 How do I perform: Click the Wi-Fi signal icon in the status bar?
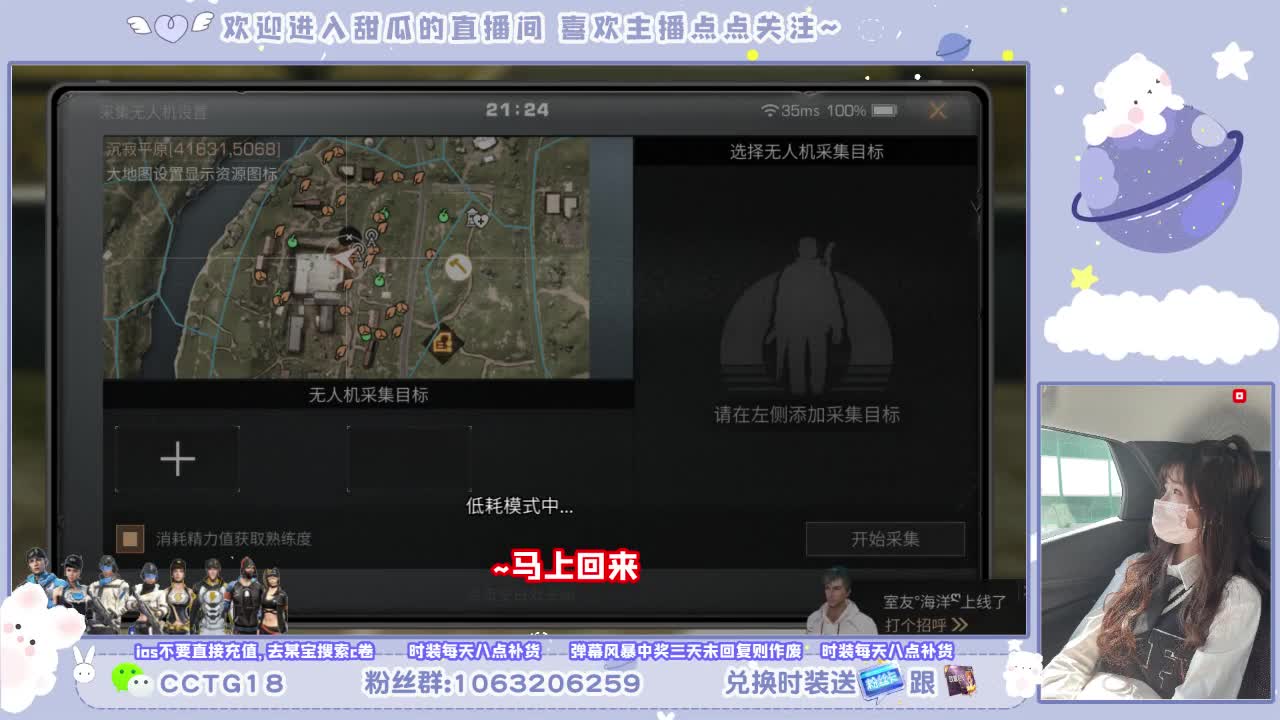tap(769, 110)
